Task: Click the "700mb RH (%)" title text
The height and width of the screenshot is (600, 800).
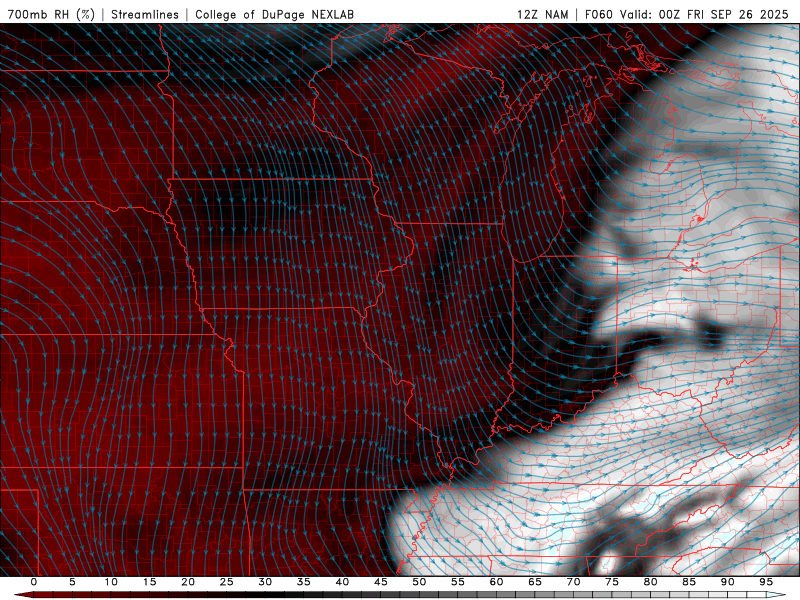Action: 52,14
